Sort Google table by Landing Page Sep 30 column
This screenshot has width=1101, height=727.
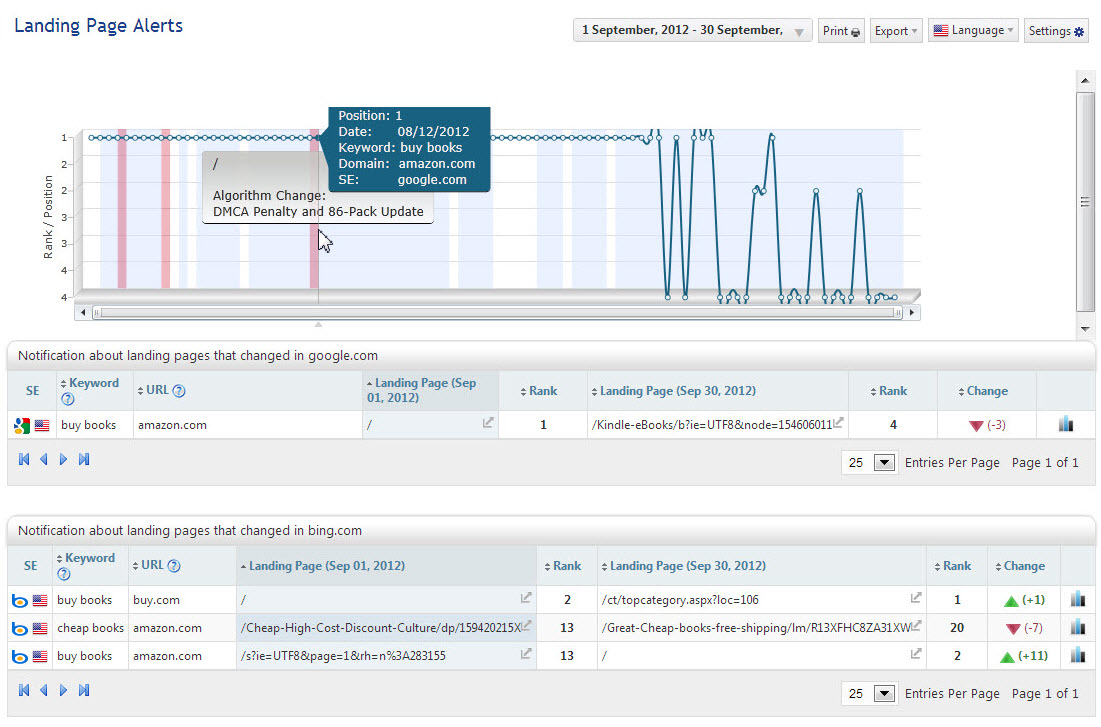pos(678,391)
